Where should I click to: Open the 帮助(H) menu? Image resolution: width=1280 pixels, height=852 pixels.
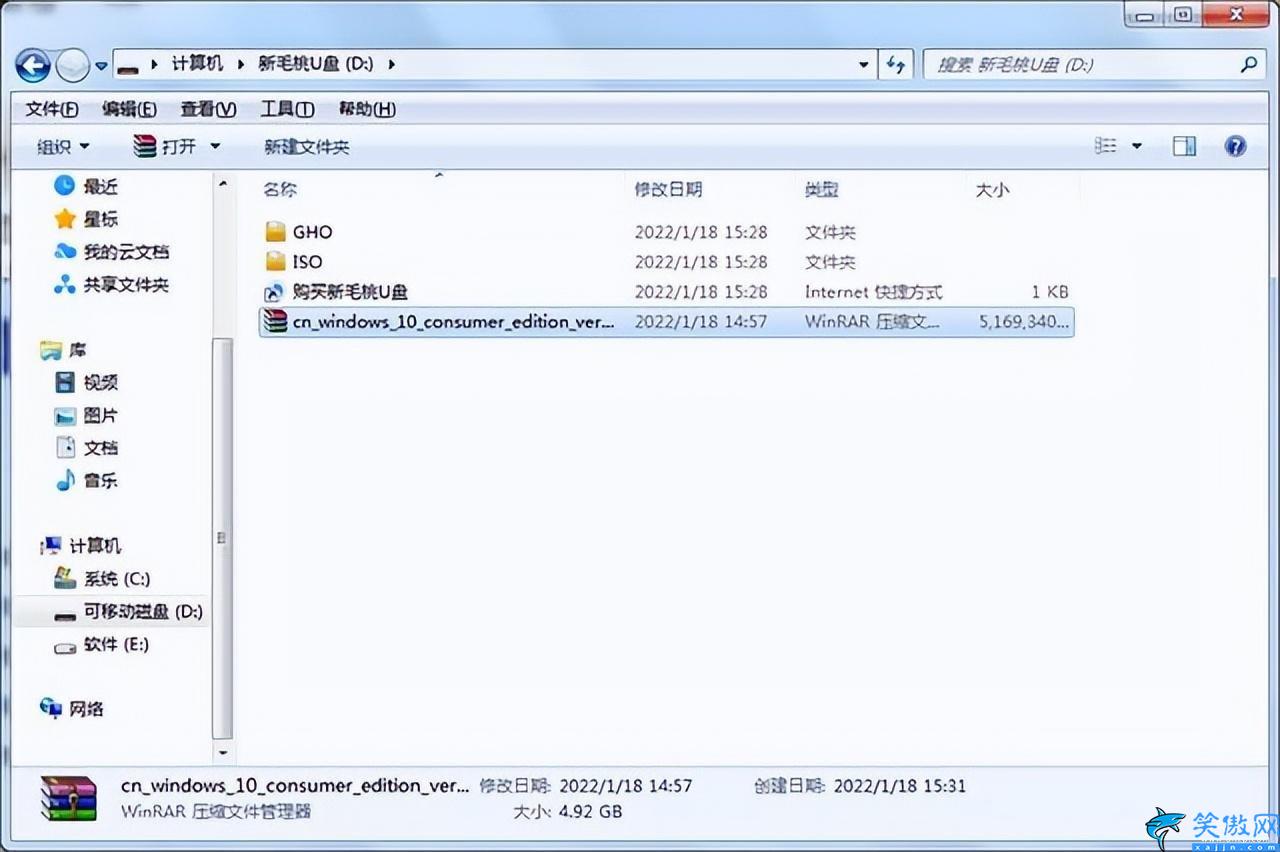click(x=367, y=109)
